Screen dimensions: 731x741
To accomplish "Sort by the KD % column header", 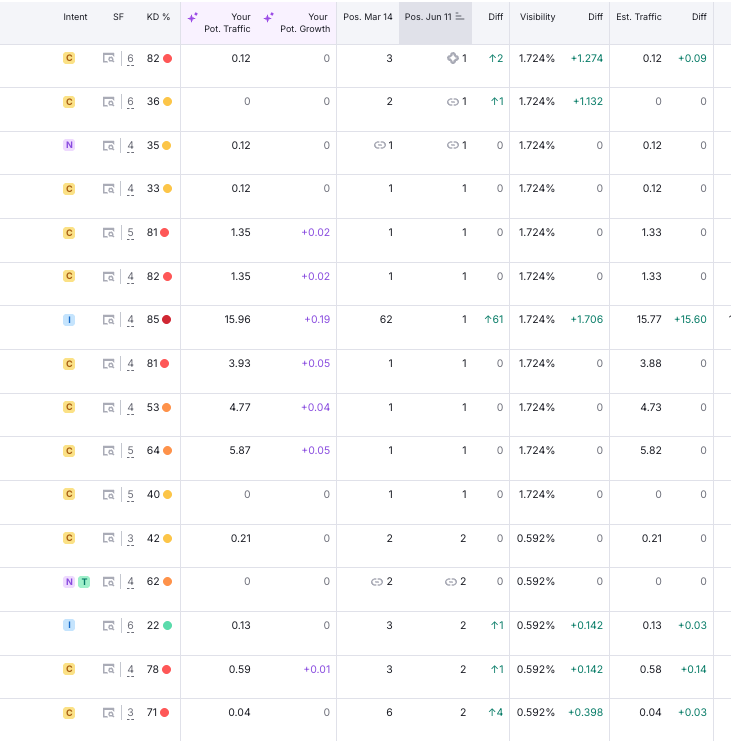I will pyautogui.click(x=158, y=17).
